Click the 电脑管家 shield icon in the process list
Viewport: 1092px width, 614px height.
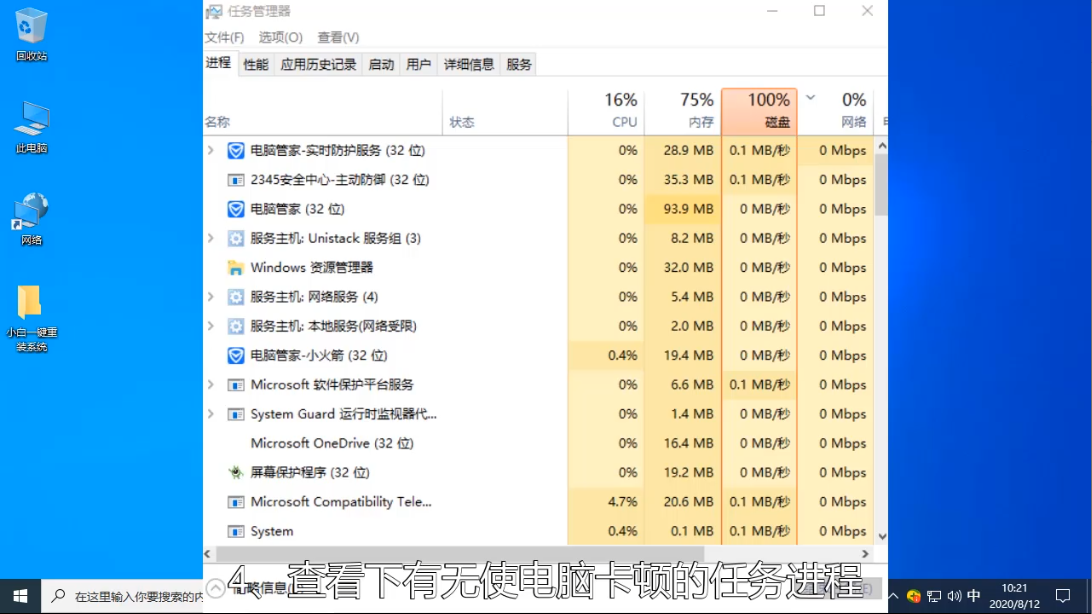(x=235, y=209)
